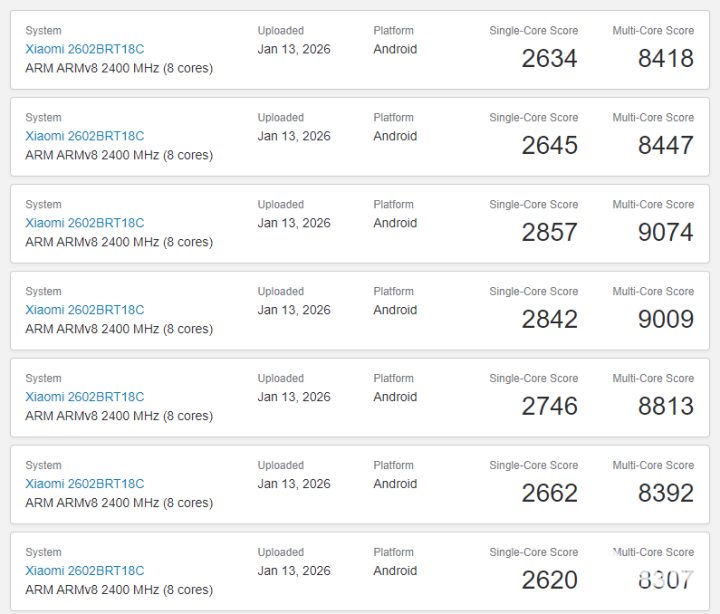This screenshot has width=720, height=614.
Task: Select the multi-core score 8447
Action: 665,146
